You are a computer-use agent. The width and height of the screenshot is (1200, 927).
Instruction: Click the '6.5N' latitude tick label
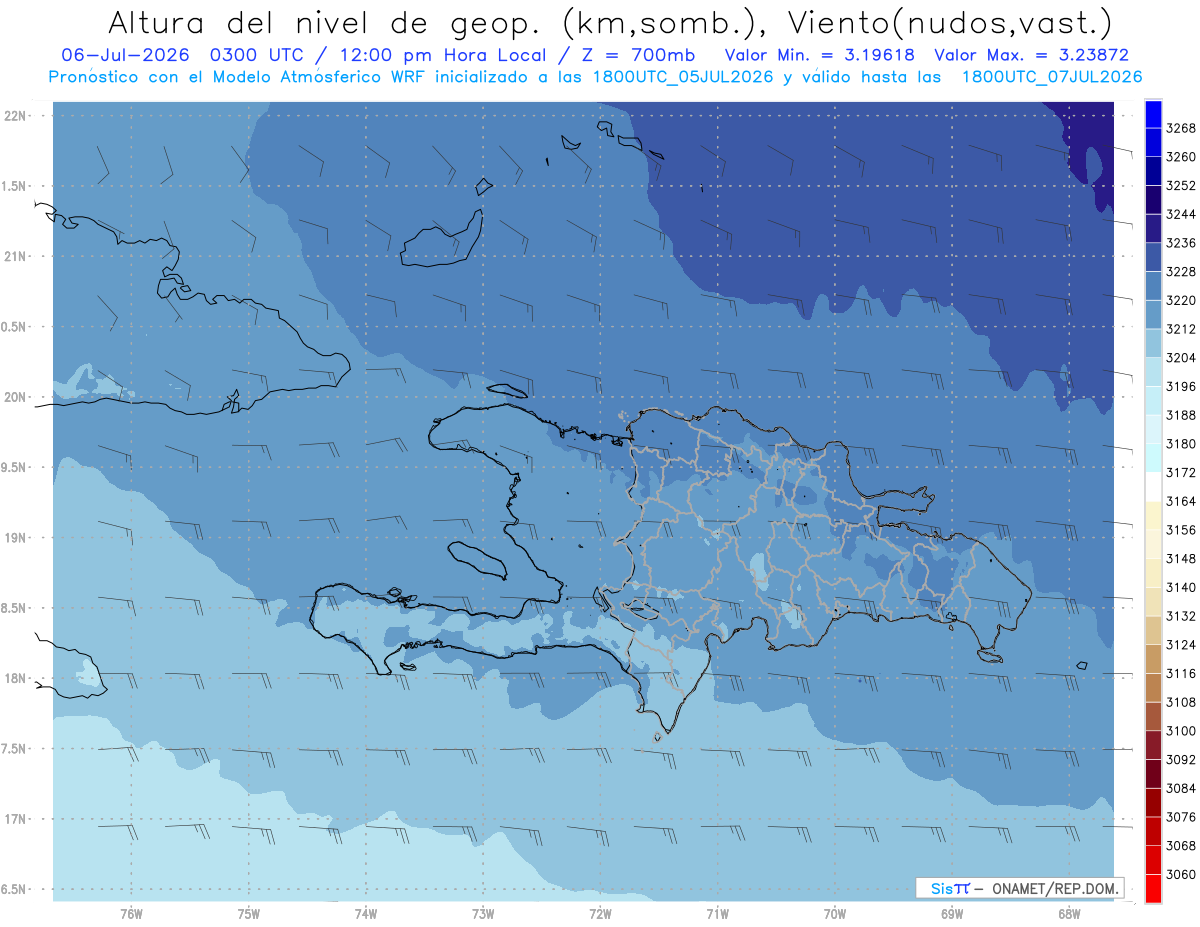(x=12, y=889)
